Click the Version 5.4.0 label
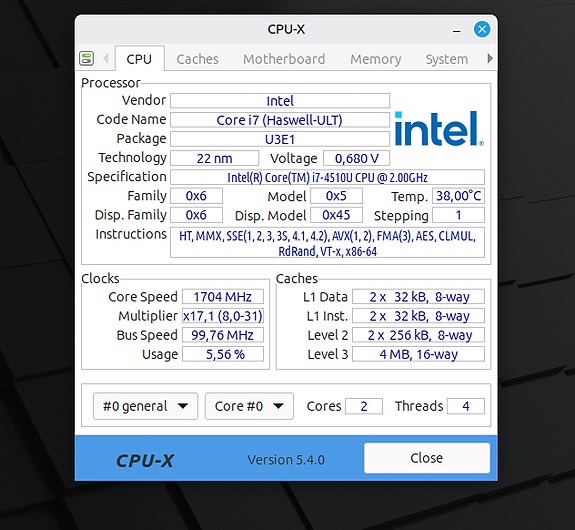This screenshot has width=575, height=530. click(286, 460)
